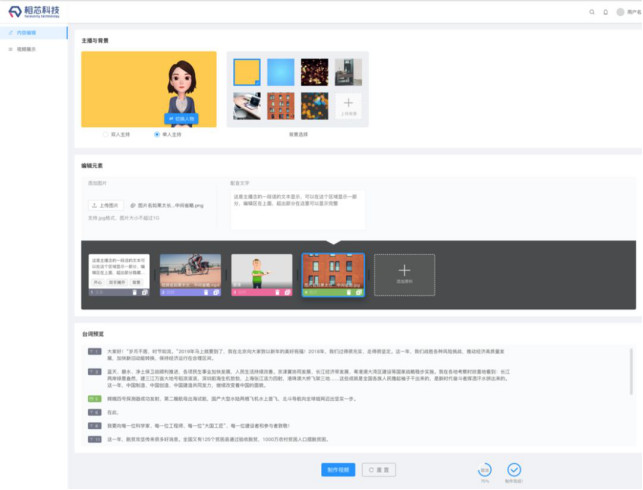Click the green highlighted line tag in script
Image resolution: width=643 pixels, height=490 pixels.
(x=94, y=399)
